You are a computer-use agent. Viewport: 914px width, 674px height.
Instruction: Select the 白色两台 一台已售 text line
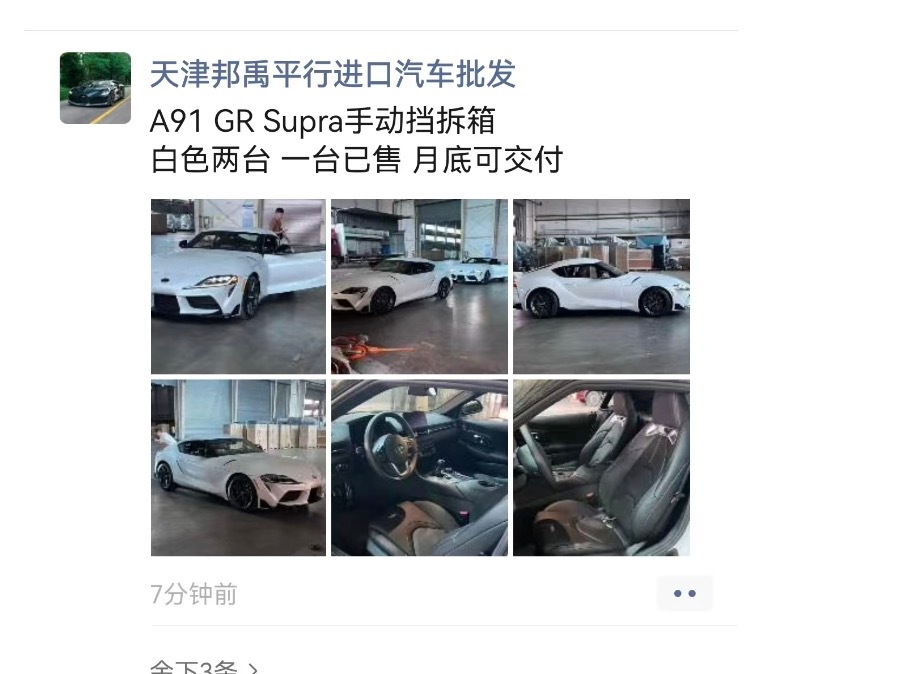(x=356, y=159)
